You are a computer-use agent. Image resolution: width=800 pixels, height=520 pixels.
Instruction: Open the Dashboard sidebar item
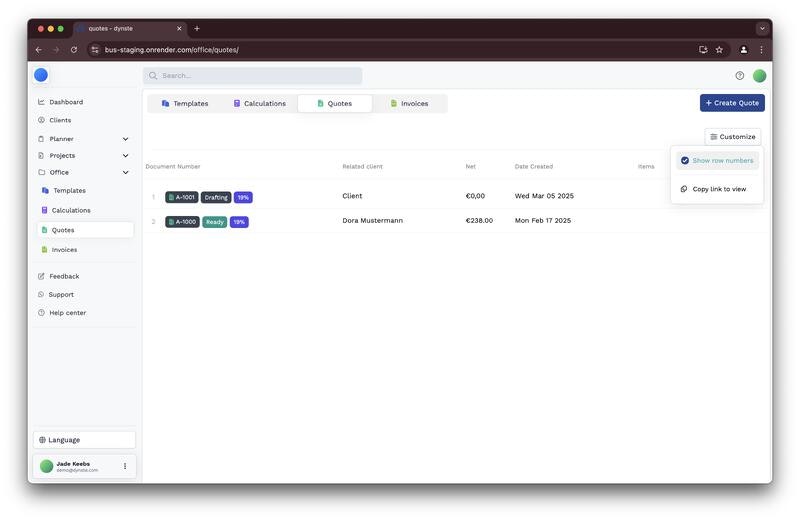66,102
